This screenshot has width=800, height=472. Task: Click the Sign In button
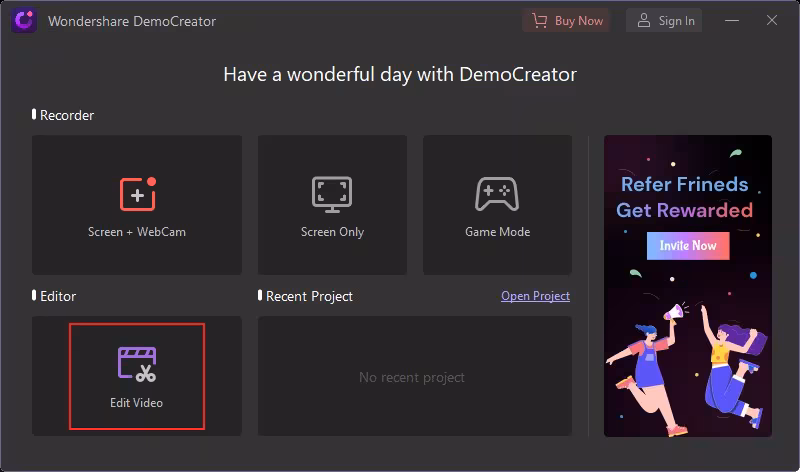coord(664,21)
